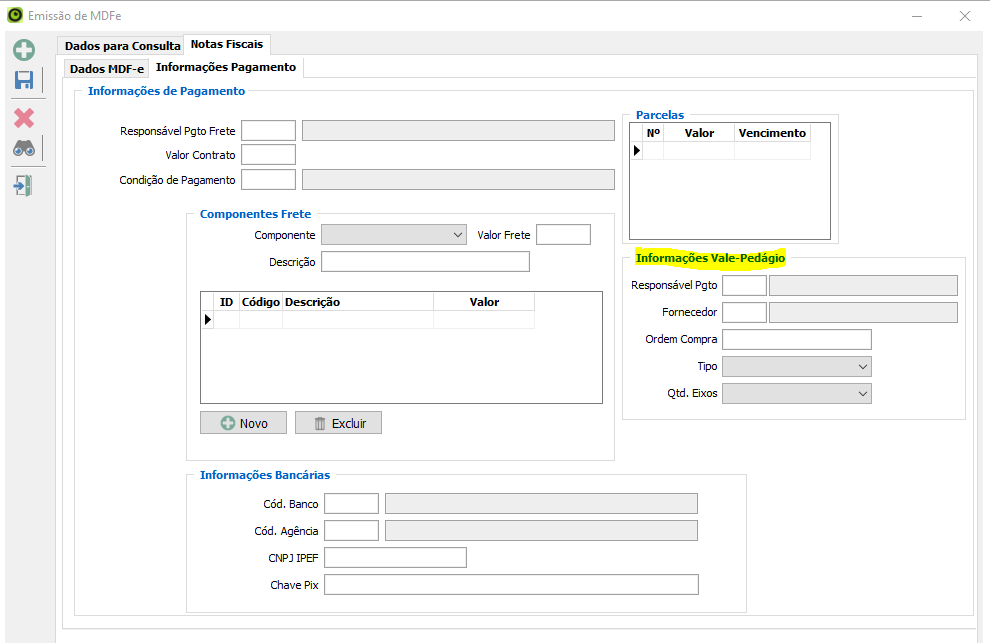Viewport: 990px width, 643px height.
Task: Select Informações Pagamento sub-tab
Action: coord(226,67)
